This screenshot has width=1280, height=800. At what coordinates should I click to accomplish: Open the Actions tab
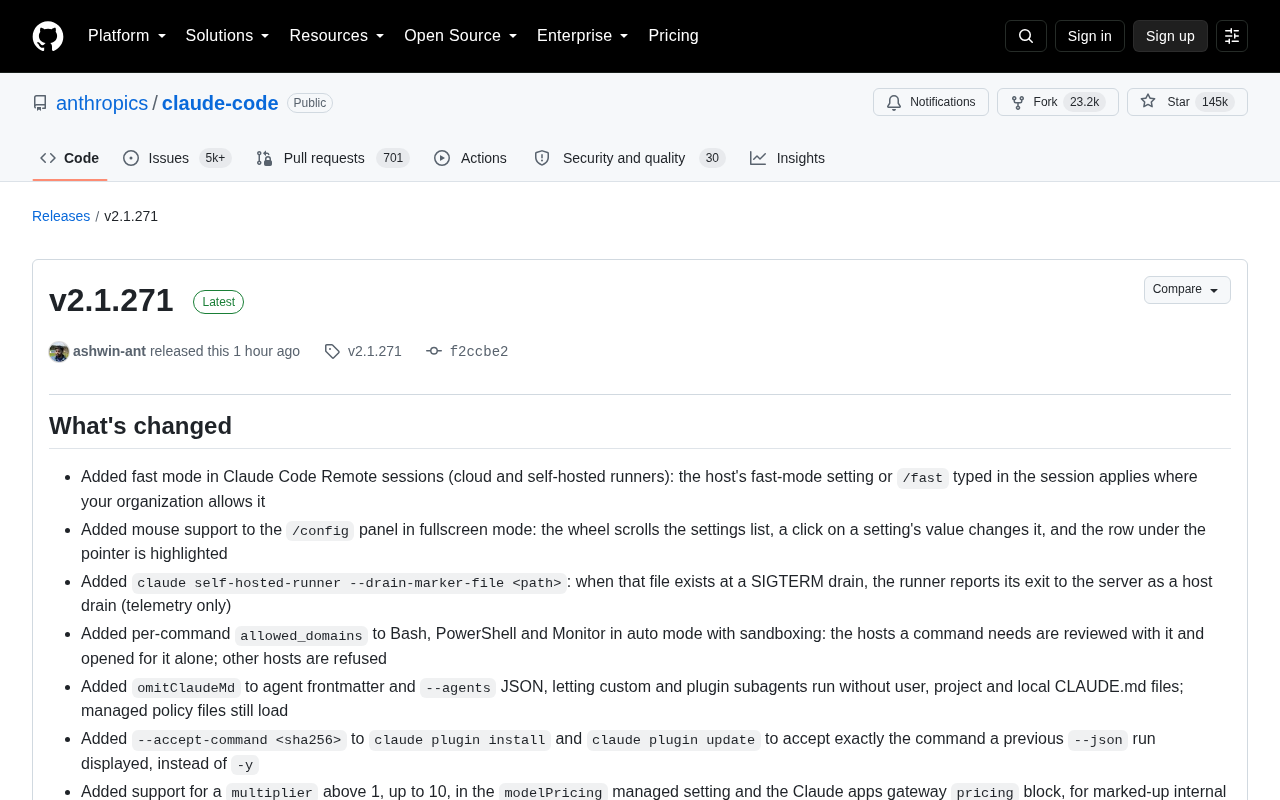coord(470,158)
